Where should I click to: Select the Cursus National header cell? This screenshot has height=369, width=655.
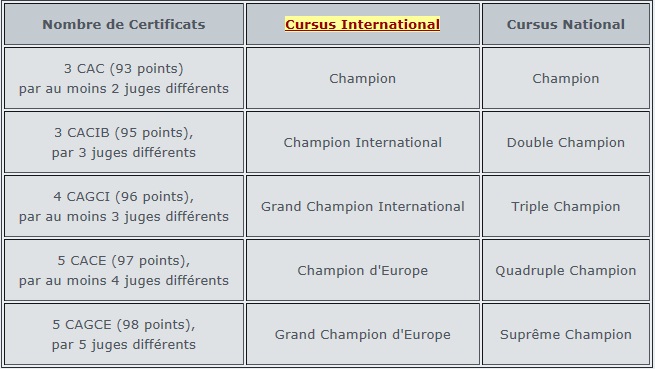tap(566, 24)
